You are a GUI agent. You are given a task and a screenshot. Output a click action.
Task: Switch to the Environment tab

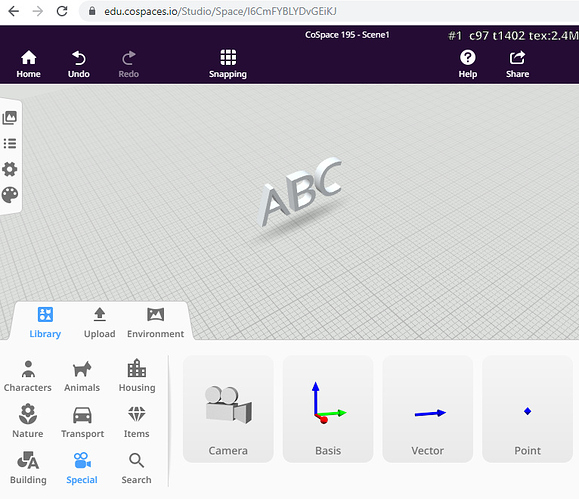155,323
